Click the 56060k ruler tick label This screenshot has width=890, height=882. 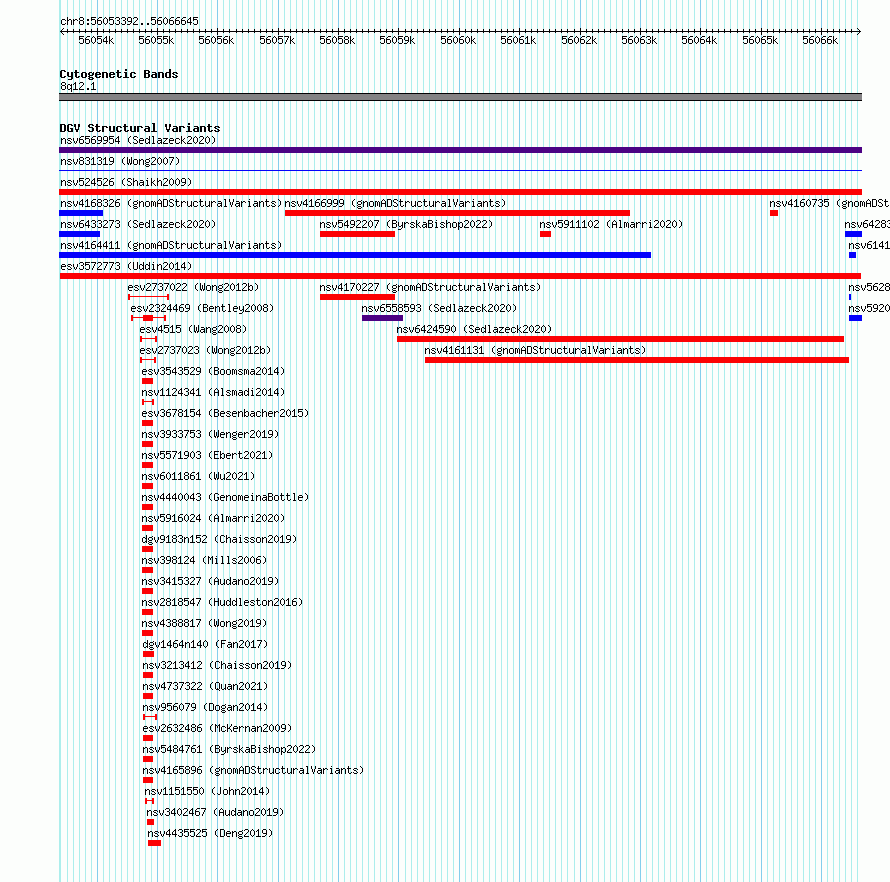[458, 40]
